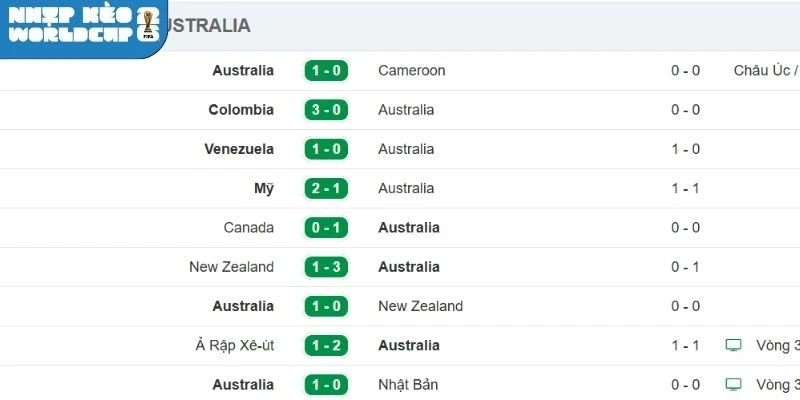Open the Canada team link
This screenshot has height=400, width=800.
coord(249,227)
